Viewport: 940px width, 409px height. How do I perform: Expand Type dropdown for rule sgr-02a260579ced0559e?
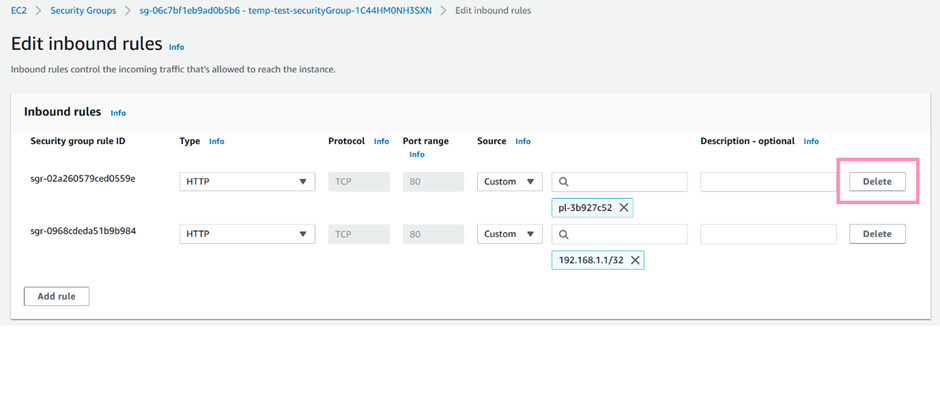click(x=247, y=182)
